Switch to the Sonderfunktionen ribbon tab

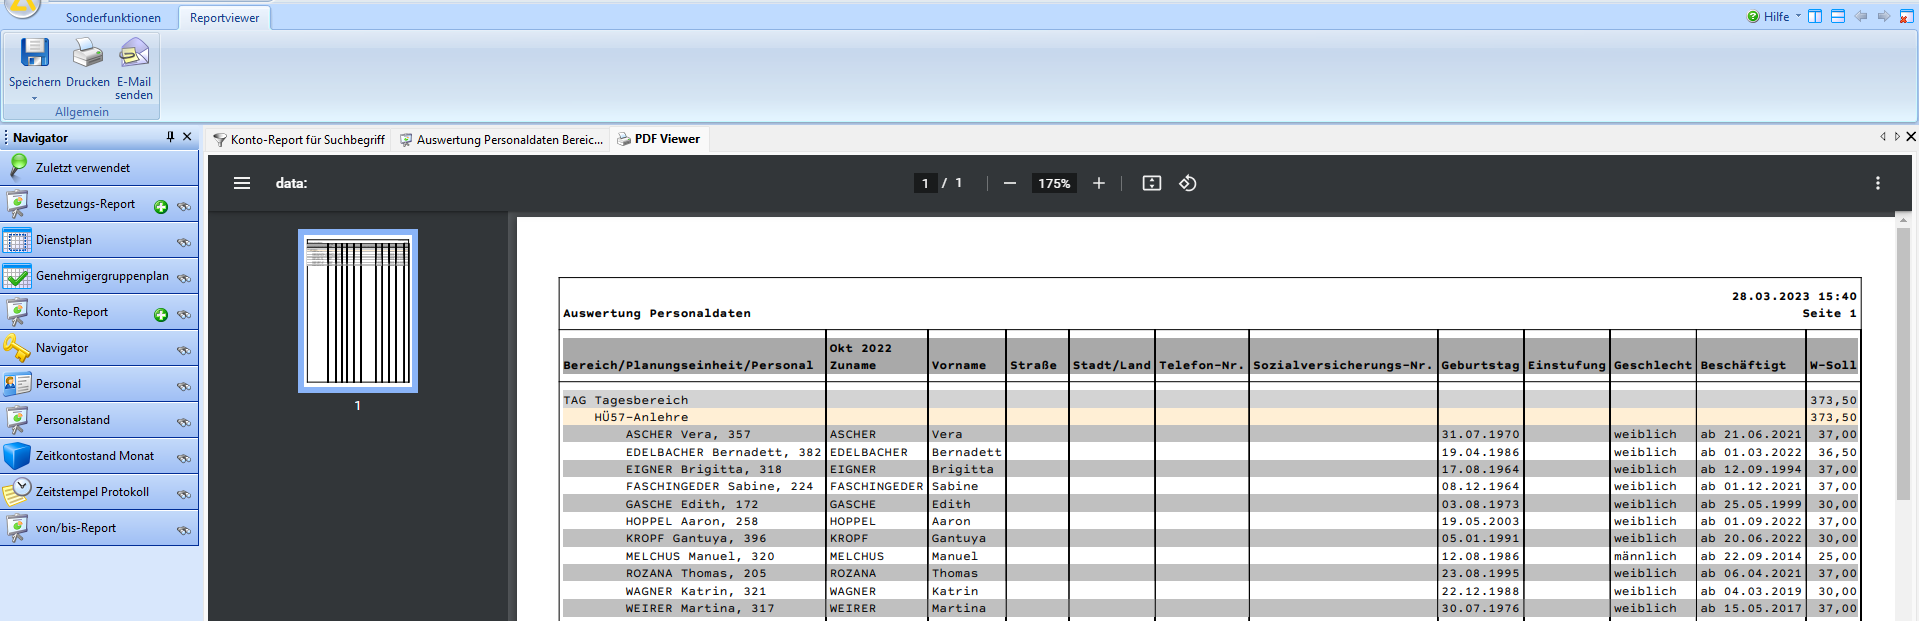(x=113, y=18)
